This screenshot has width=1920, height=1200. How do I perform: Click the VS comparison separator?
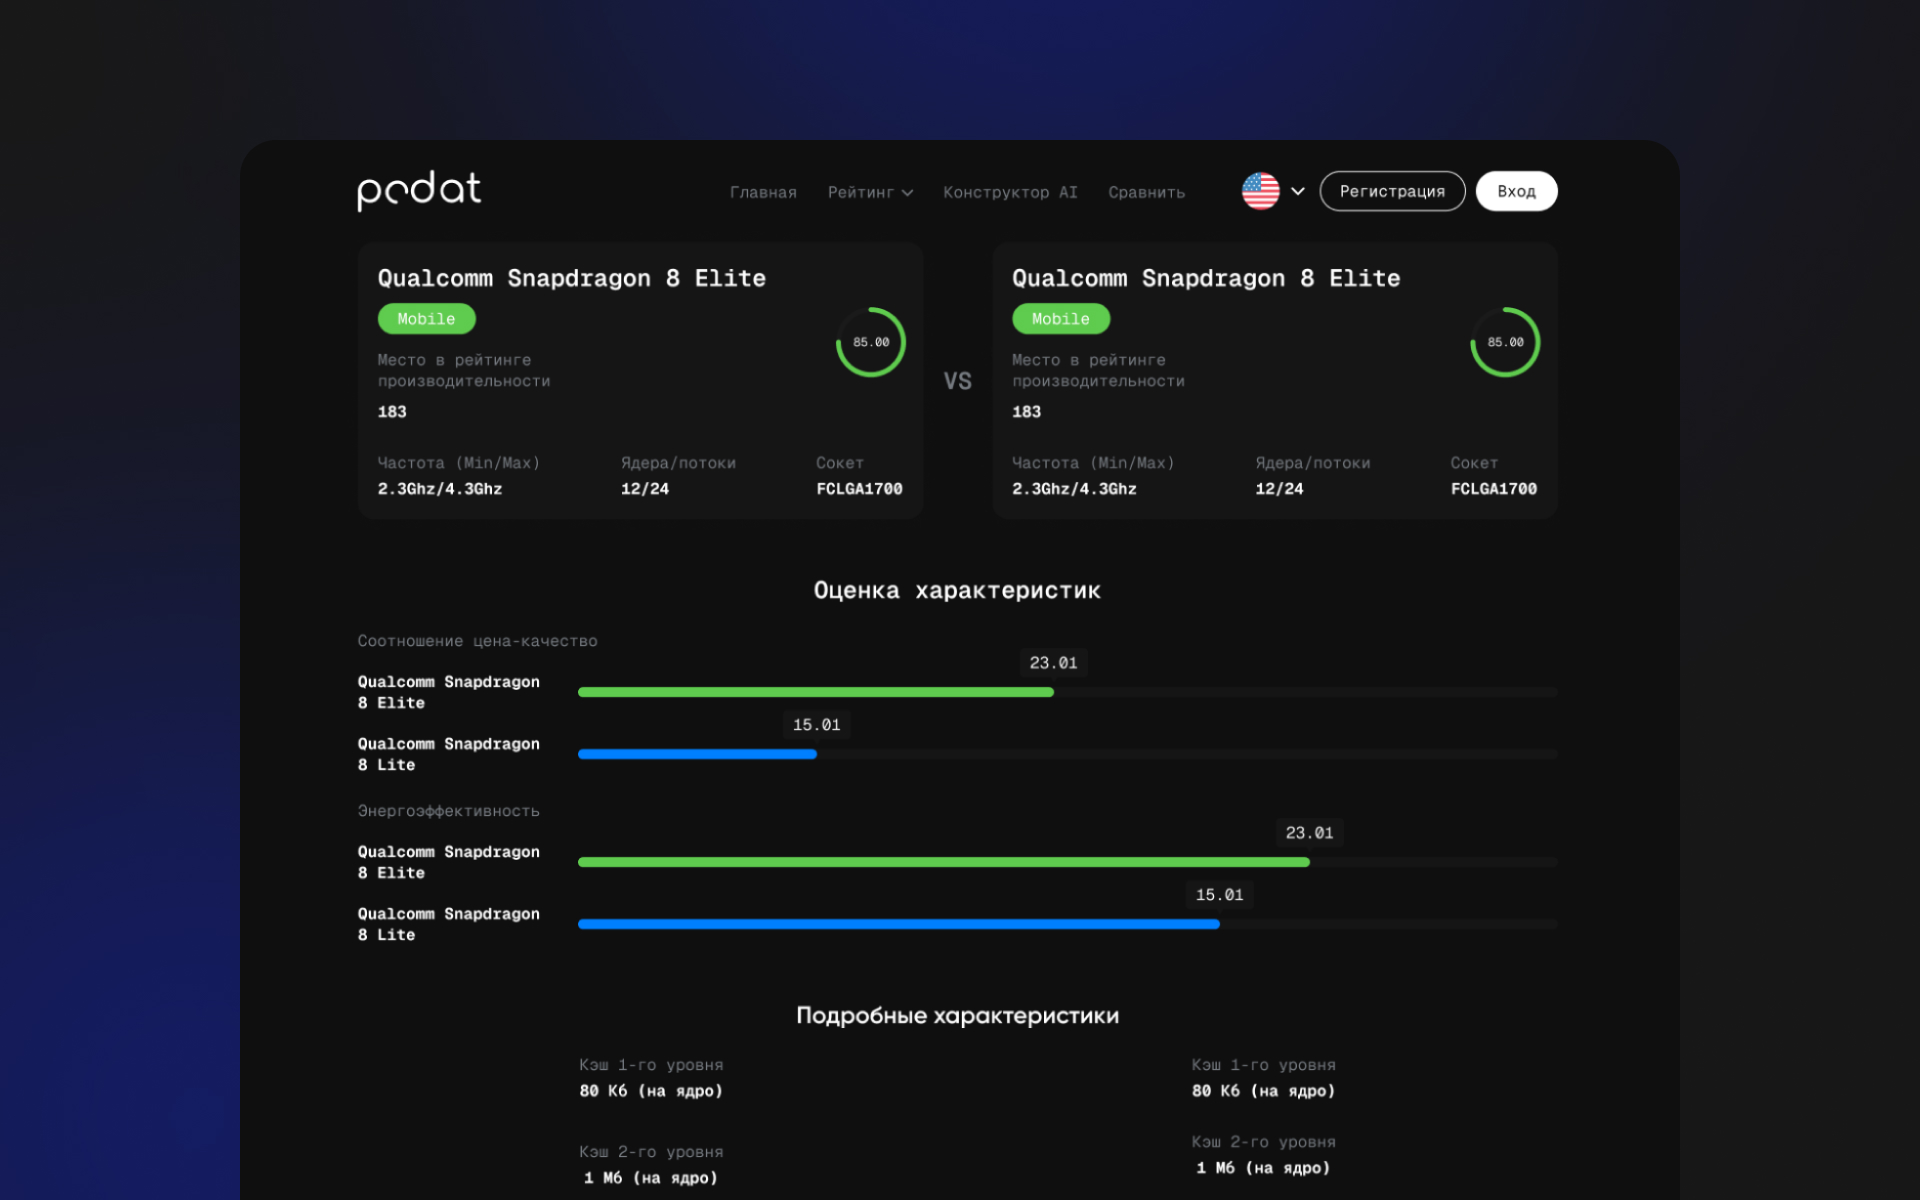pyautogui.click(x=957, y=381)
